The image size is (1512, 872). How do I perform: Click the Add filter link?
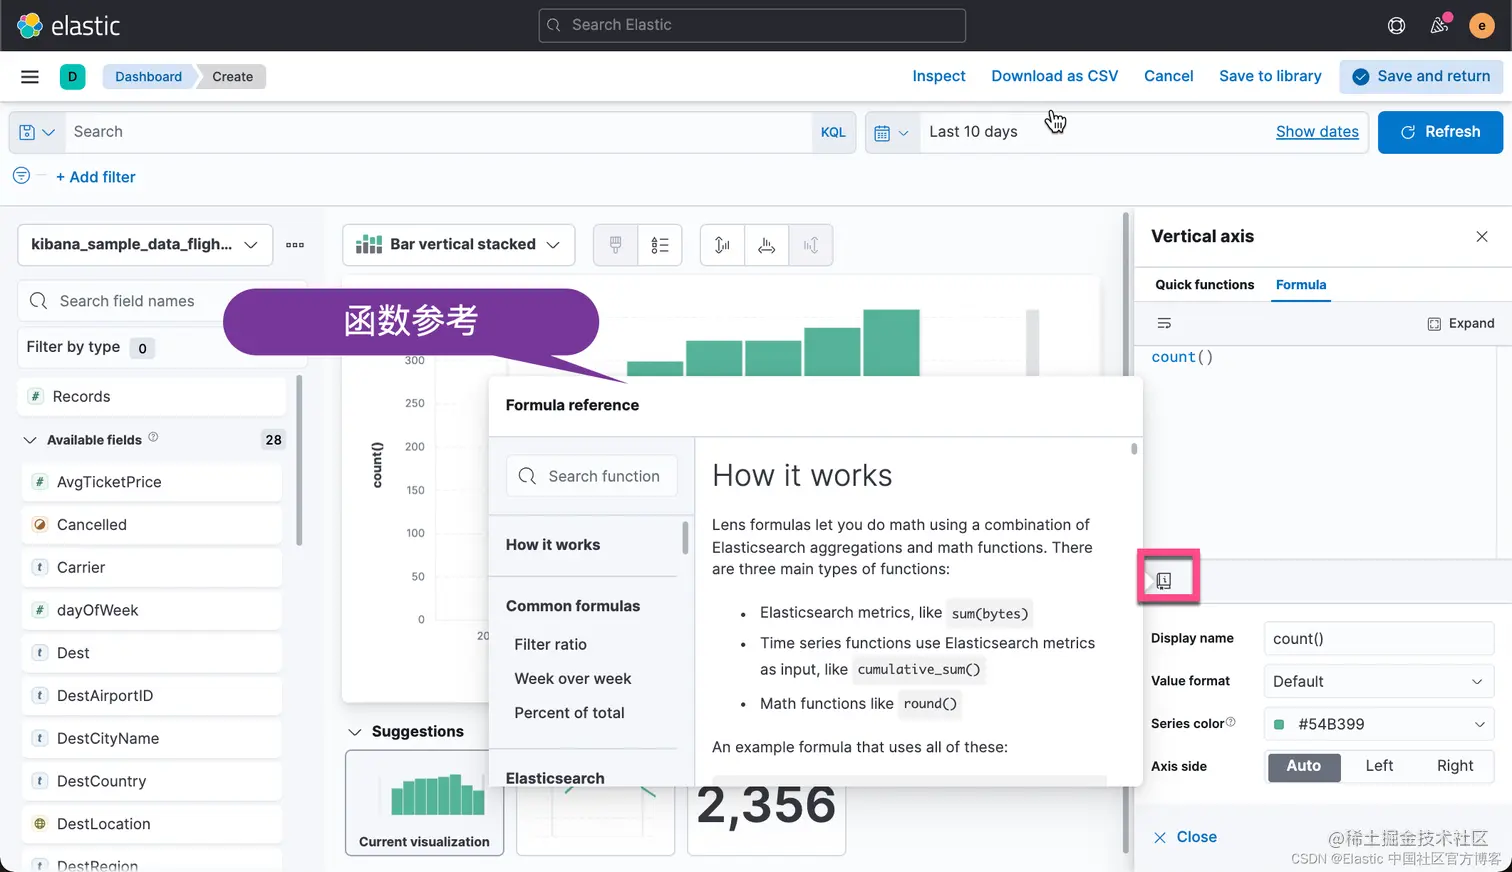[x=95, y=177]
